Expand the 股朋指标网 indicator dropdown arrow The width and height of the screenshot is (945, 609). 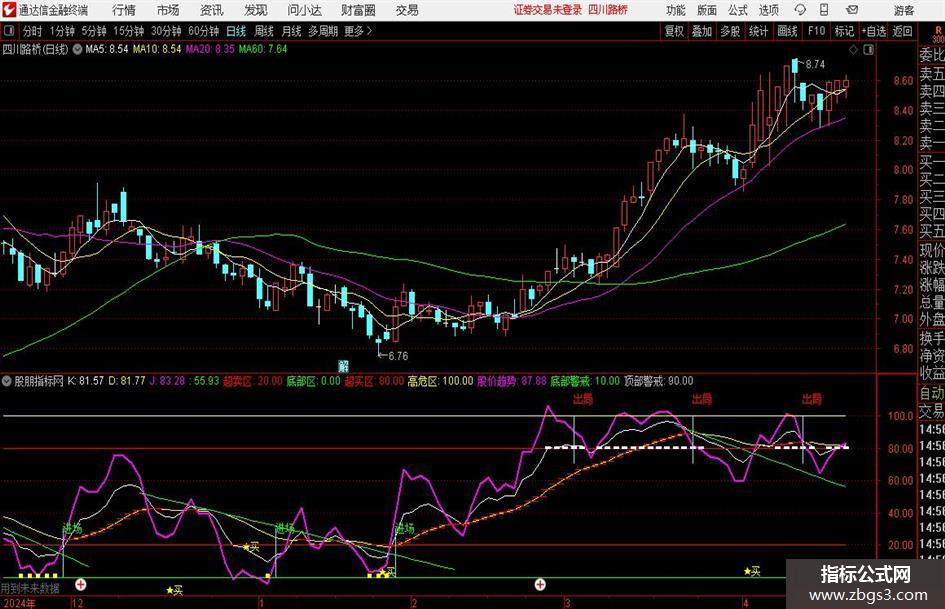pyautogui.click(x=7, y=381)
